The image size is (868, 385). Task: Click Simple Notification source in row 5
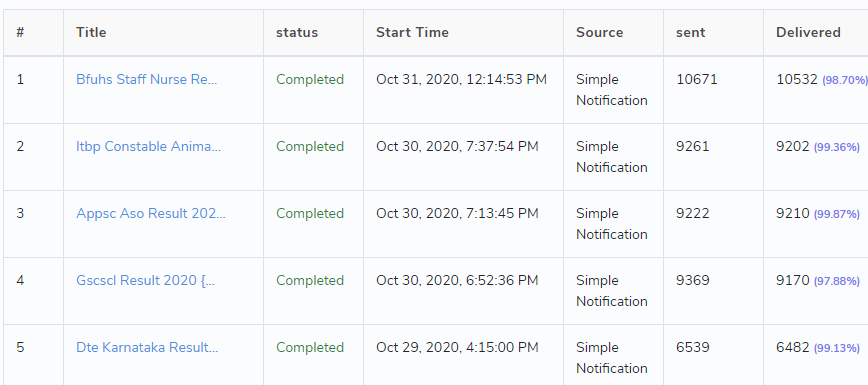[x=612, y=358]
